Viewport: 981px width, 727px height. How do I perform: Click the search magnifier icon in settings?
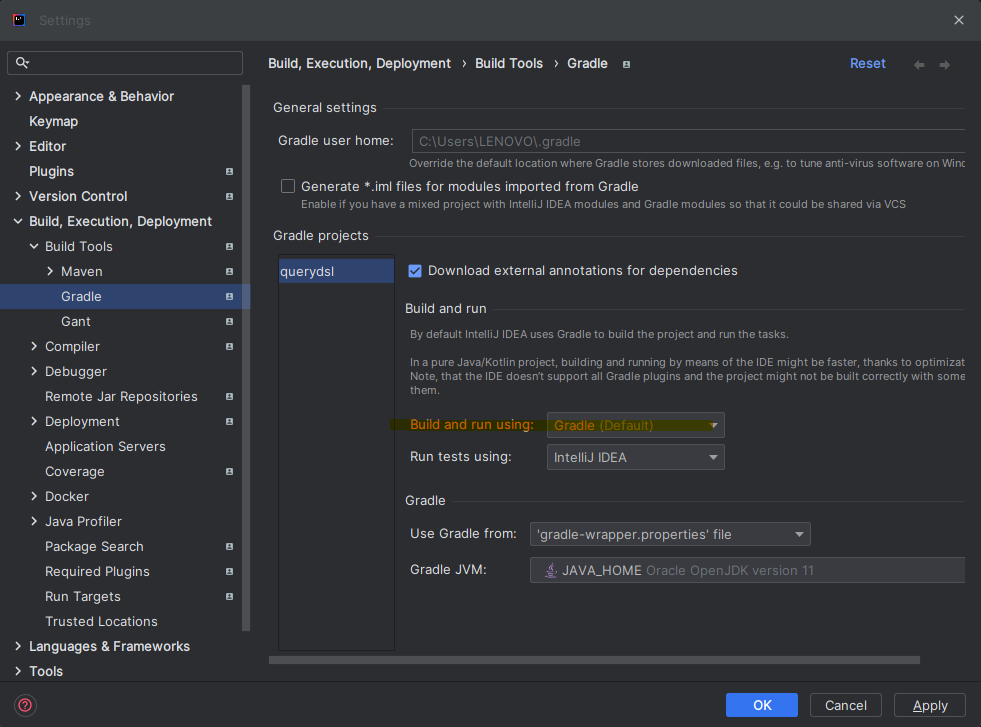[x=22, y=63]
